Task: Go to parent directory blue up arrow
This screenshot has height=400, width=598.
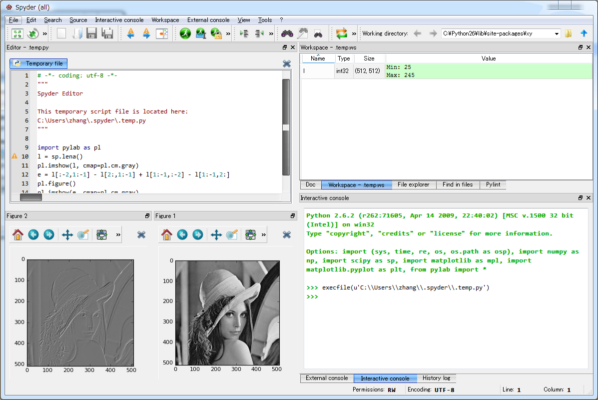Action: click(584, 34)
